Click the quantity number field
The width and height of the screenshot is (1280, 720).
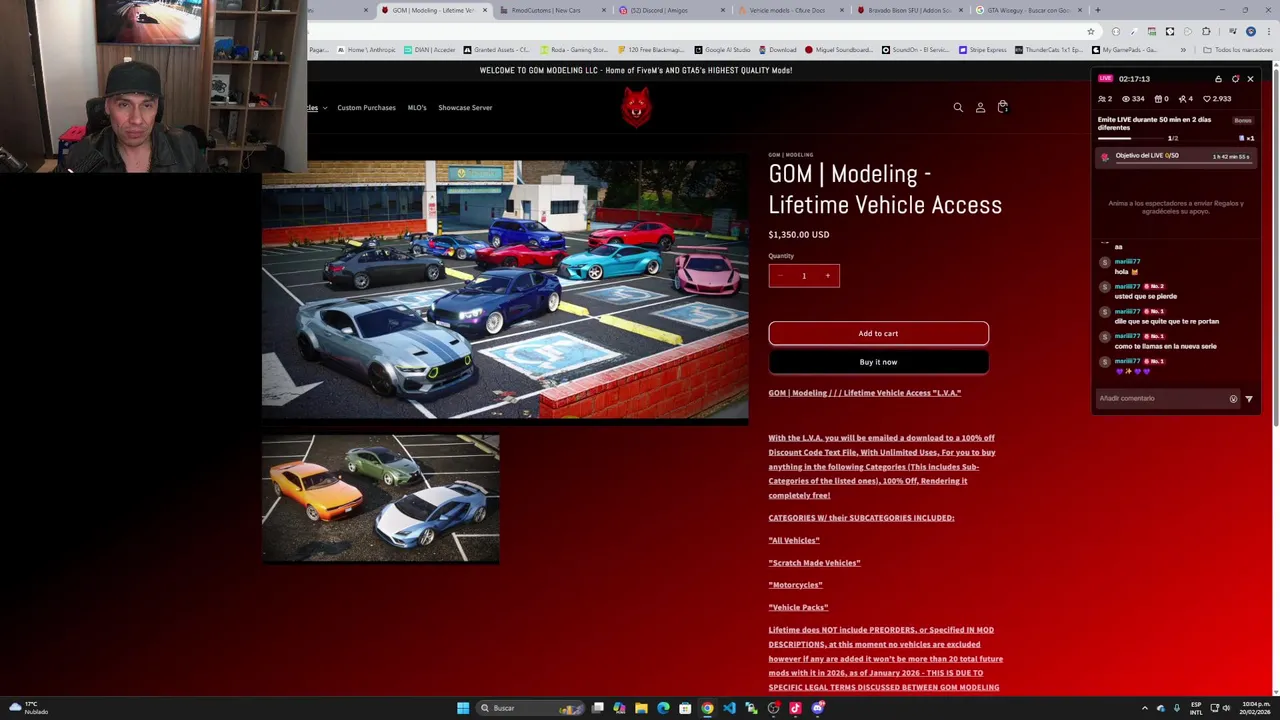point(804,276)
